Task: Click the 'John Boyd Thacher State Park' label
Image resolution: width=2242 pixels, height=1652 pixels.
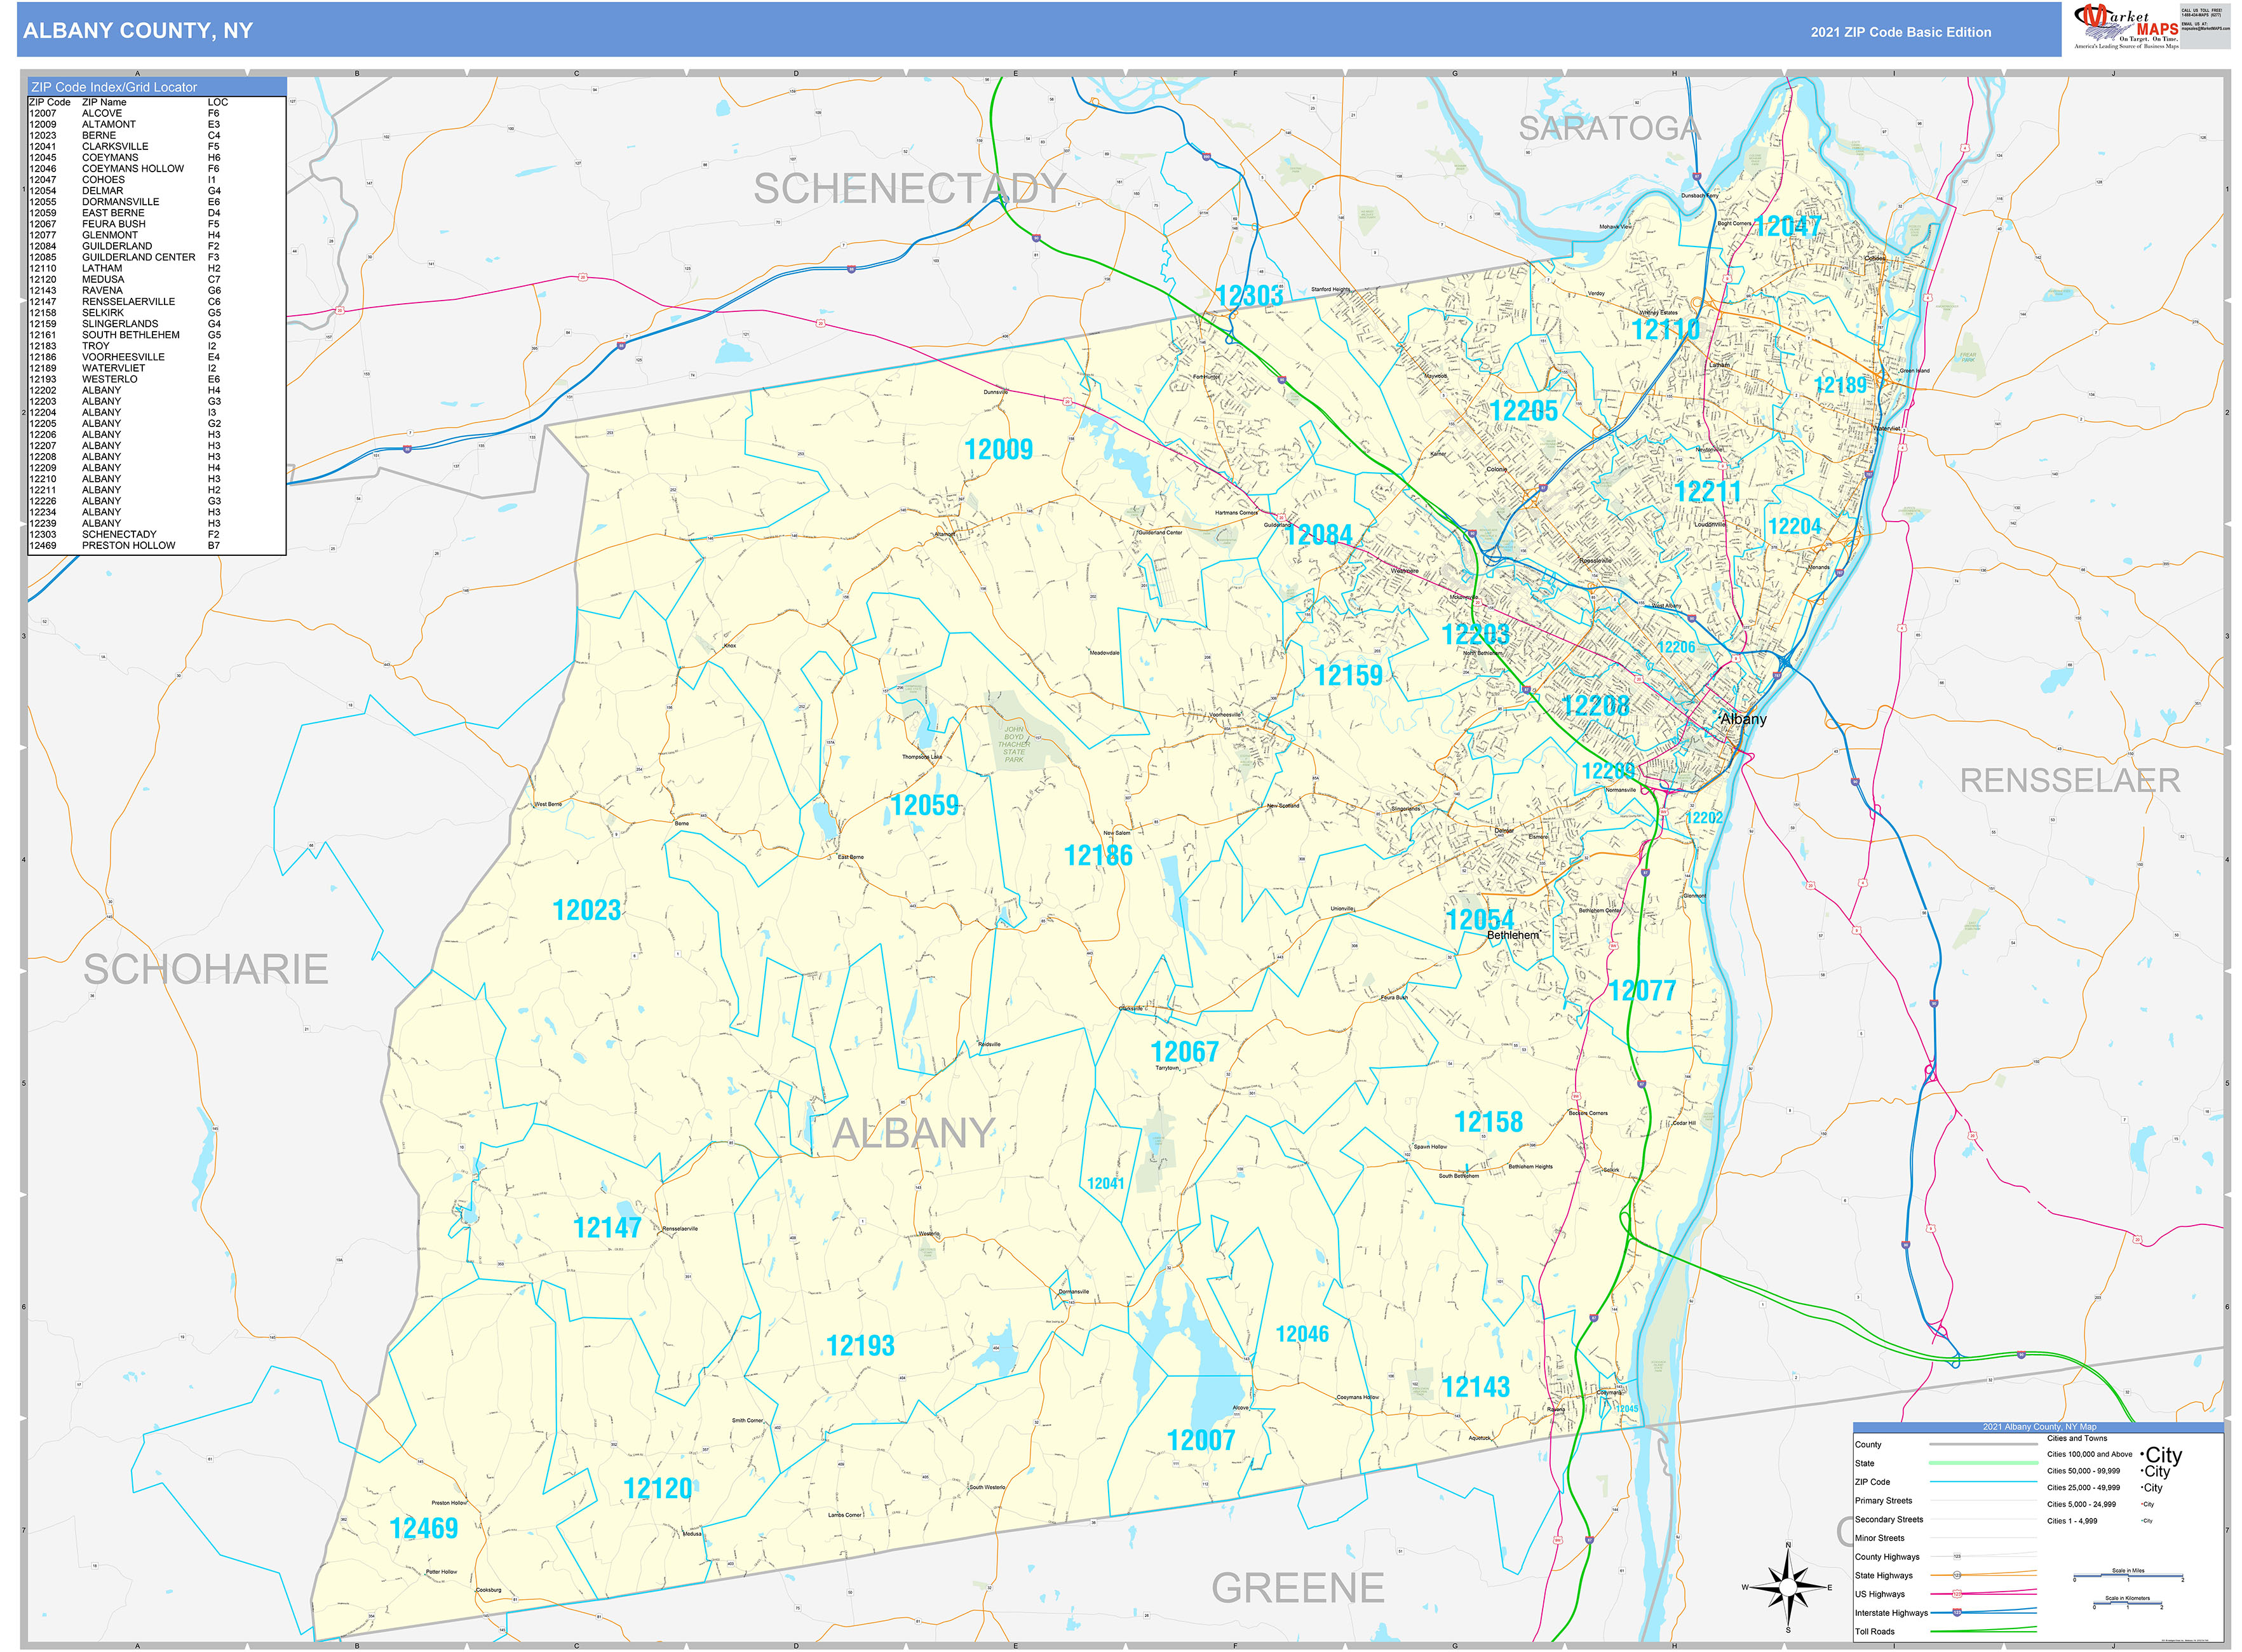Action: [x=1014, y=744]
